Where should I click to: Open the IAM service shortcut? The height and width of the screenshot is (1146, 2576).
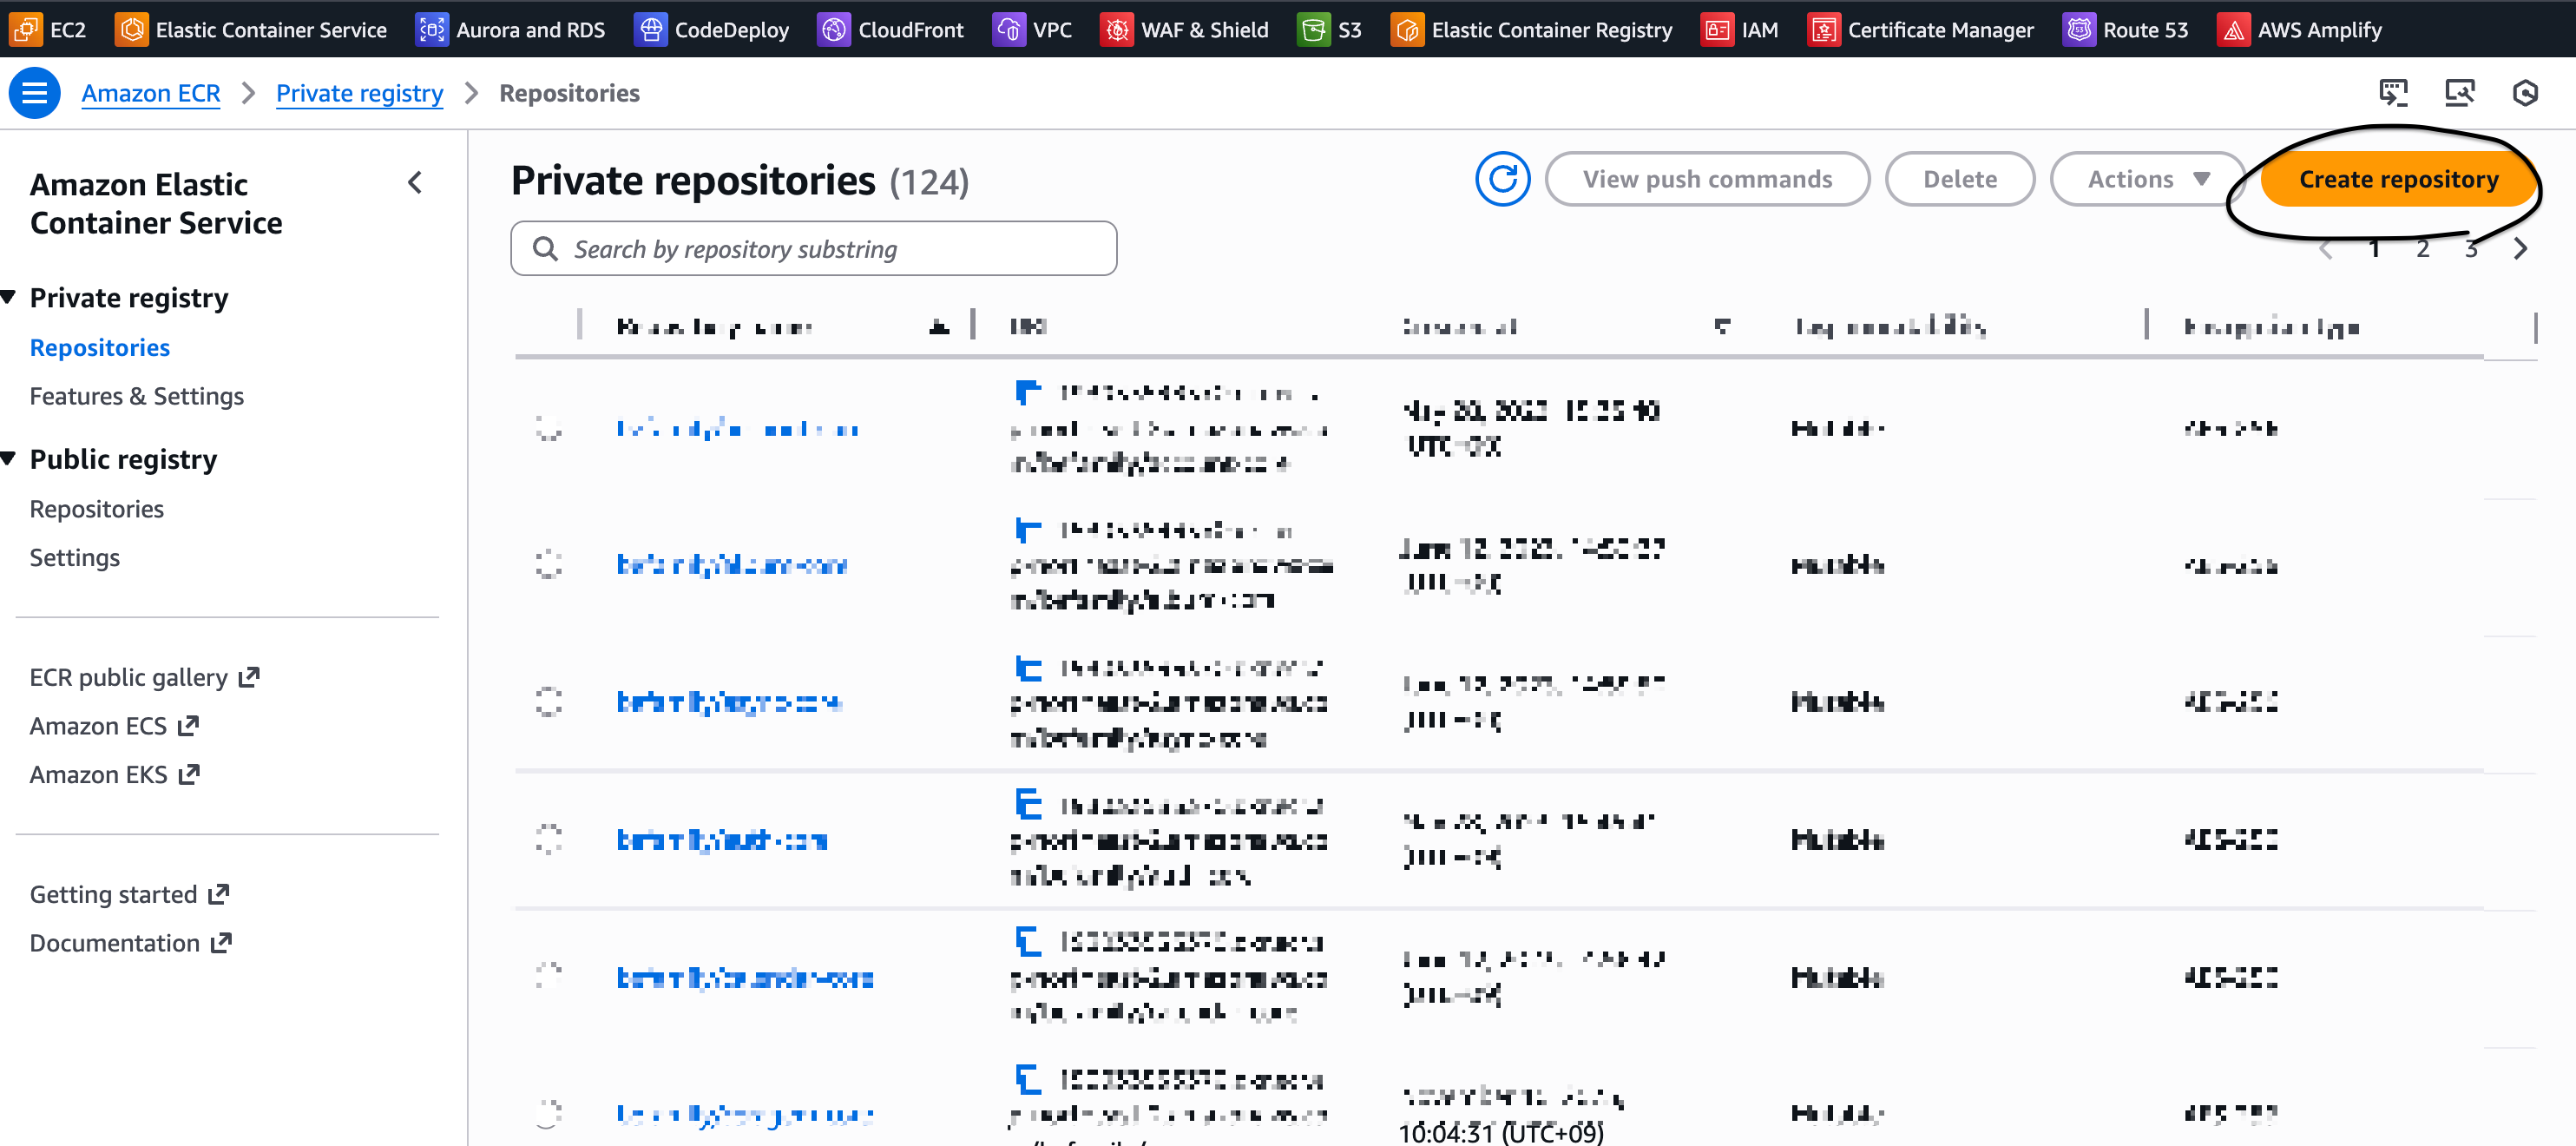1739,30
